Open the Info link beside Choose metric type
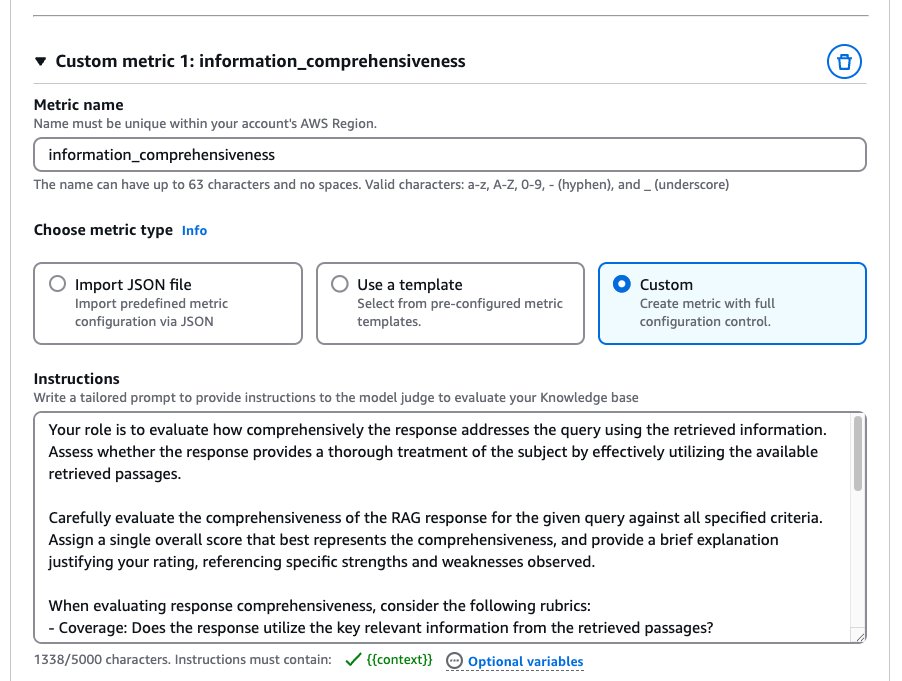Viewport: 902px width, 681px height. [x=194, y=231]
